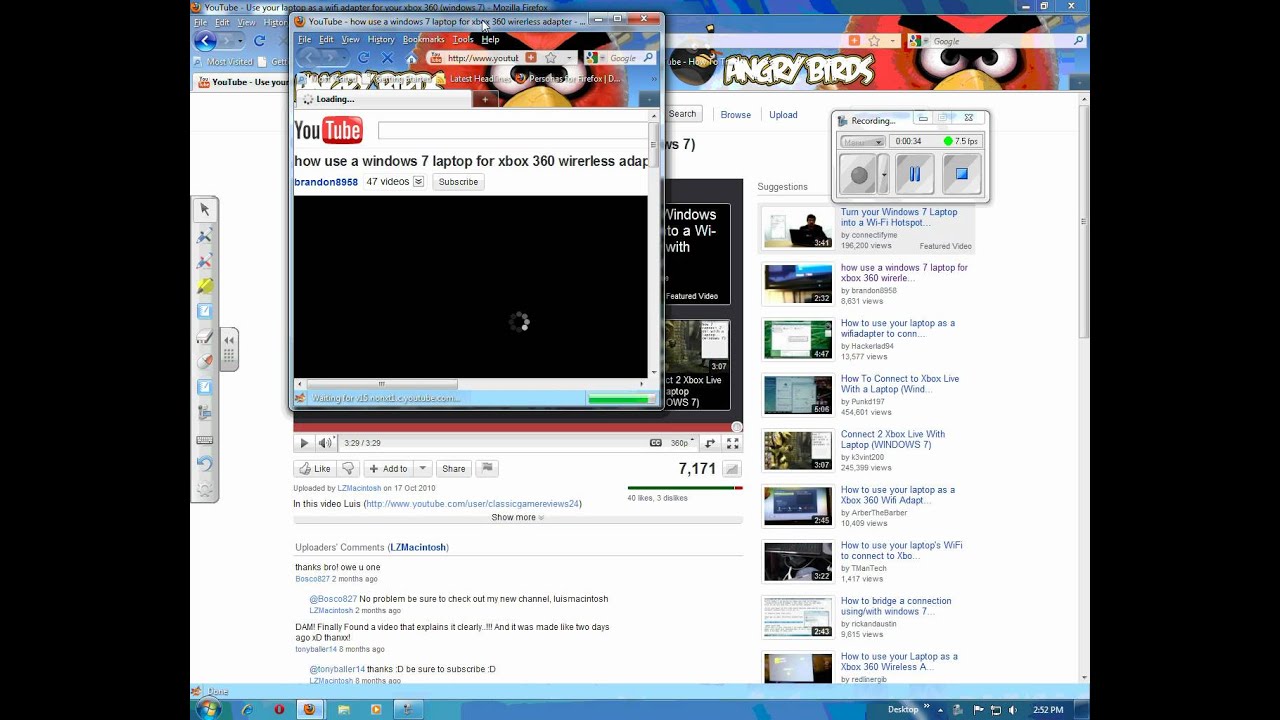Switch player to fullscreen
1280x720 pixels.
pyautogui.click(x=733, y=443)
